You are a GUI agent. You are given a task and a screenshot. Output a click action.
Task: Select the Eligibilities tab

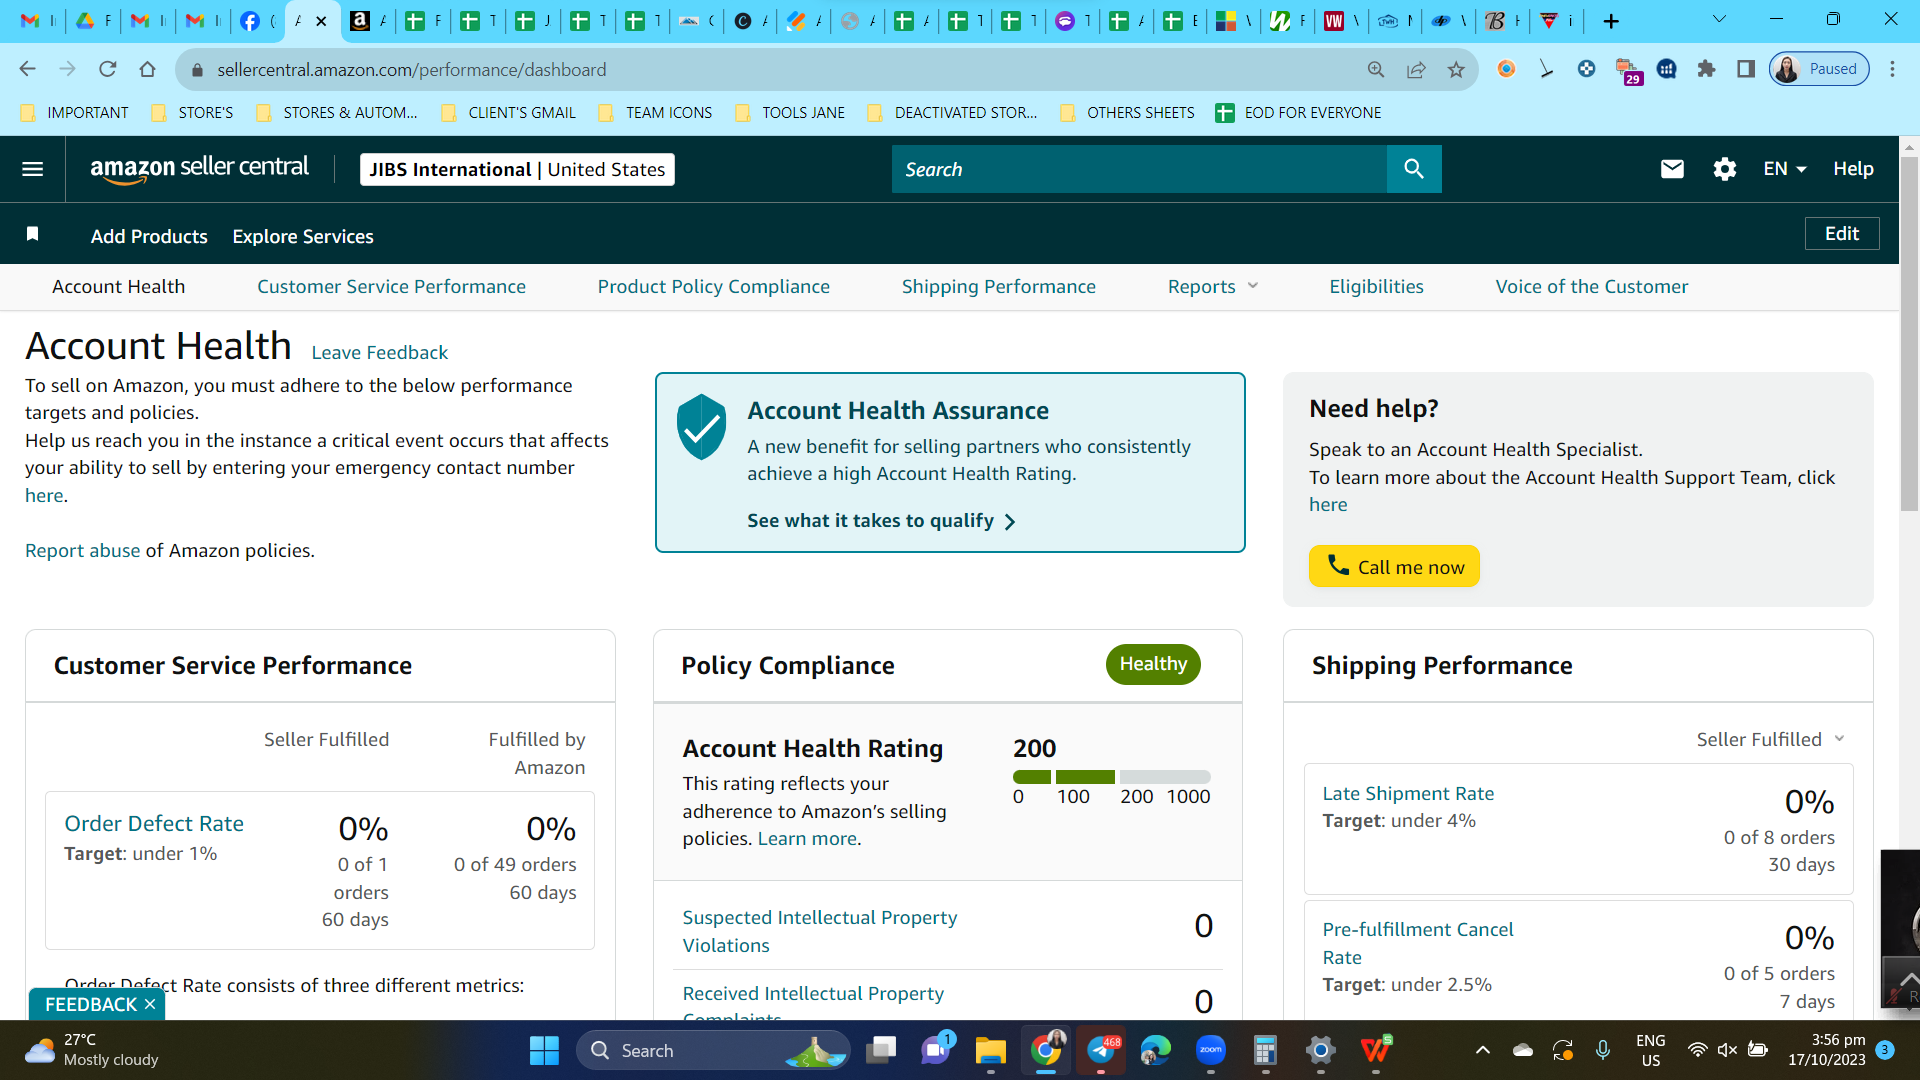pos(1376,287)
